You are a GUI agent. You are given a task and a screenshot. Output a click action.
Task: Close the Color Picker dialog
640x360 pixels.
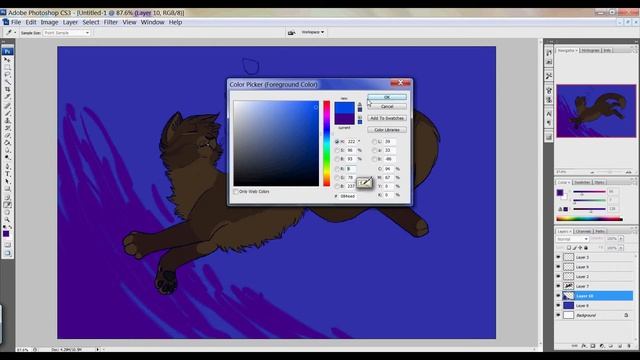pos(400,83)
